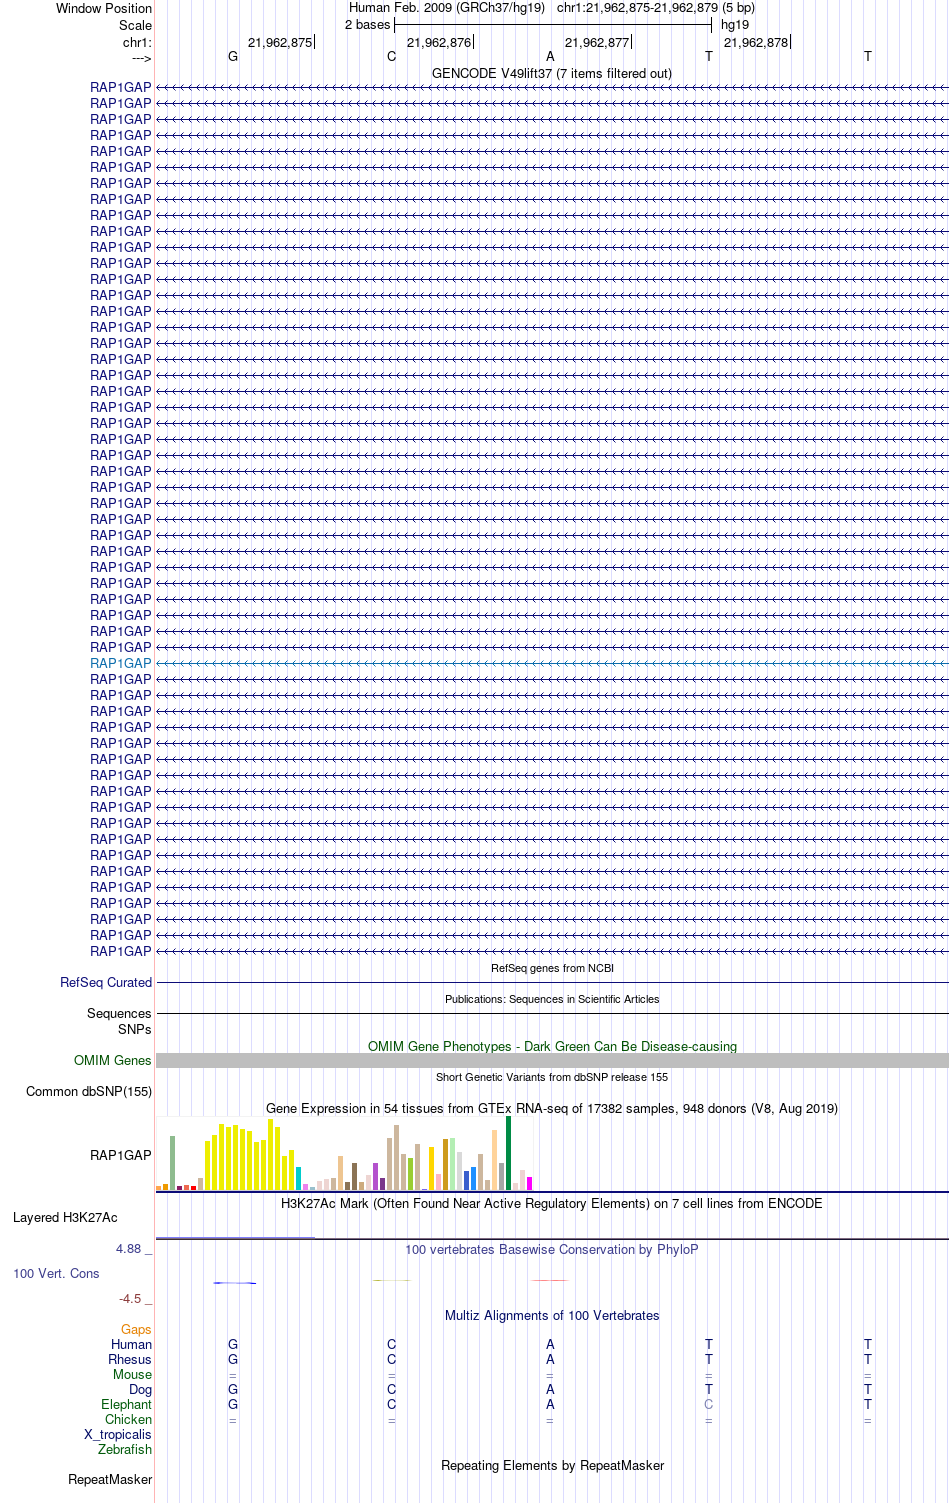This screenshot has width=950, height=1503.
Task: Select the Chicken species label
Action: pos(128,1419)
